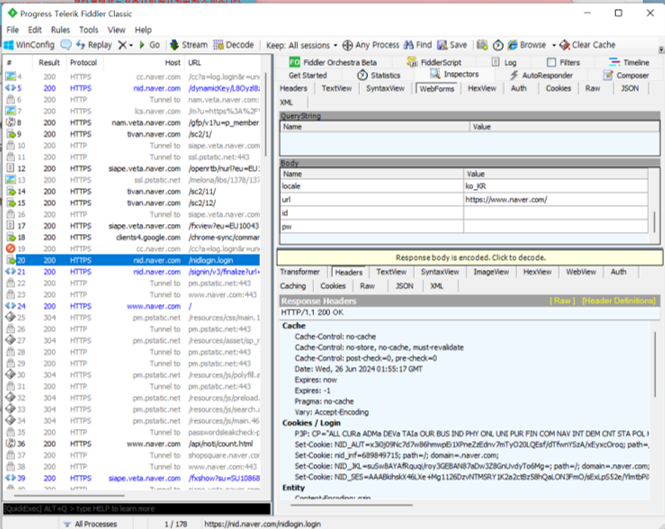Open the Browse dropdown arrow

pyautogui.click(x=554, y=45)
